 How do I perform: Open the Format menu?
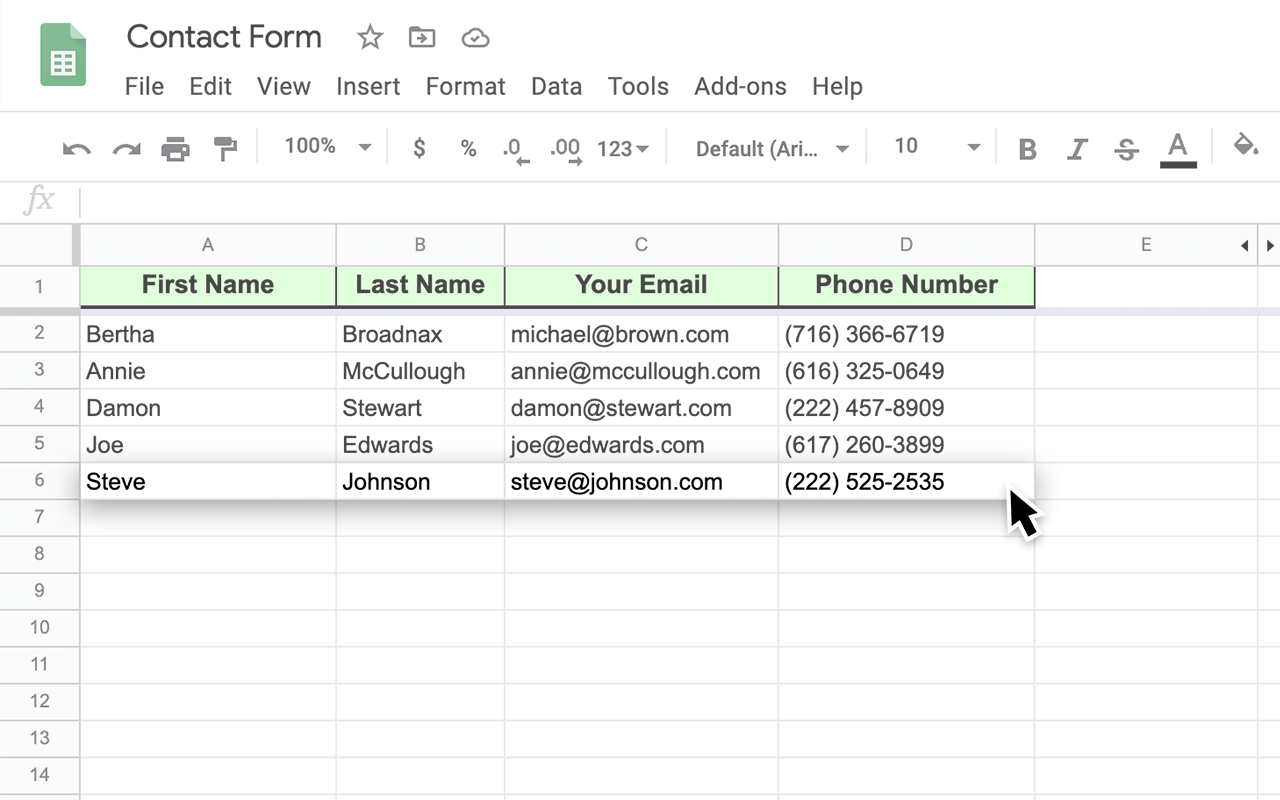pyautogui.click(x=465, y=86)
